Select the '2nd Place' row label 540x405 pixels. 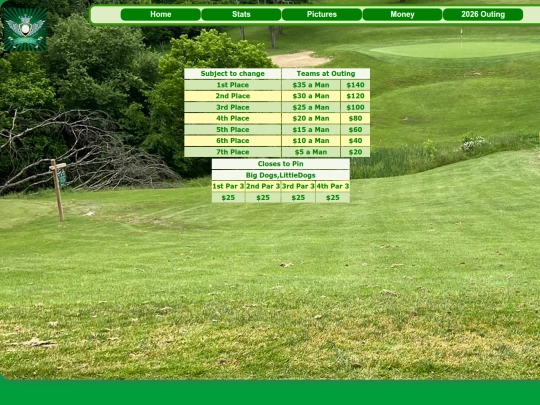tap(233, 96)
